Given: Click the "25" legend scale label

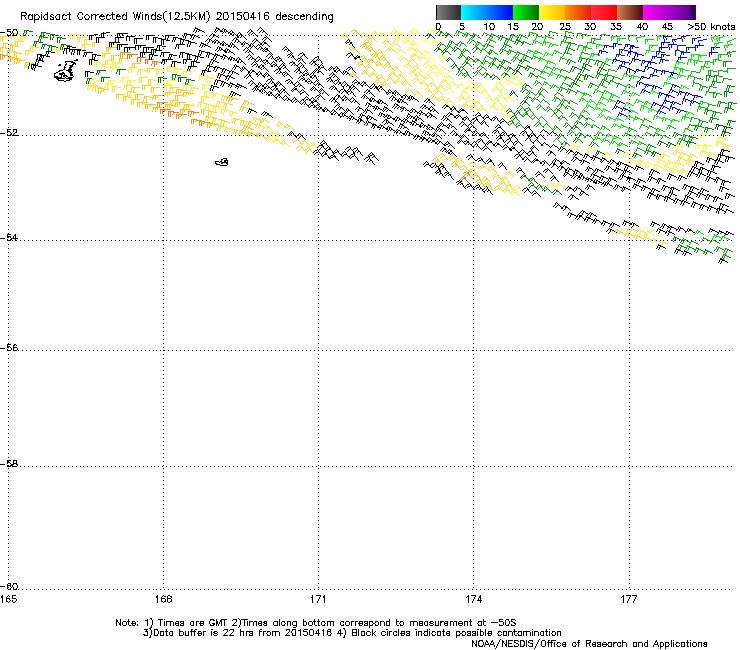Looking at the screenshot, I should [x=565, y=27].
